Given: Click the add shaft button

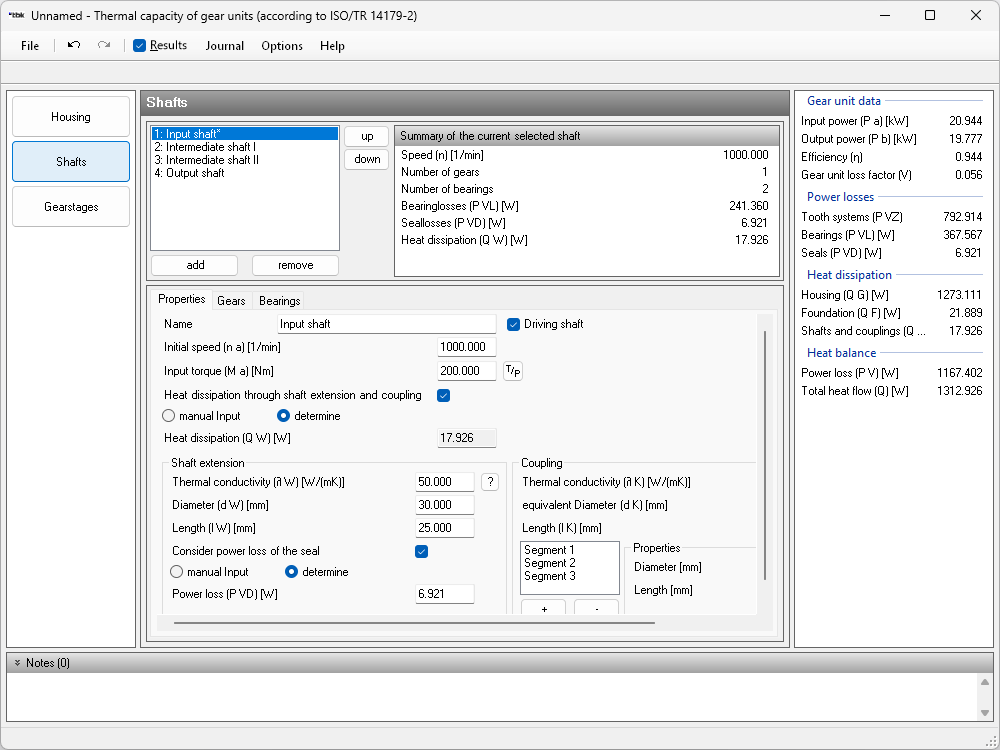Looking at the screenshot, I should pos(195,265).
